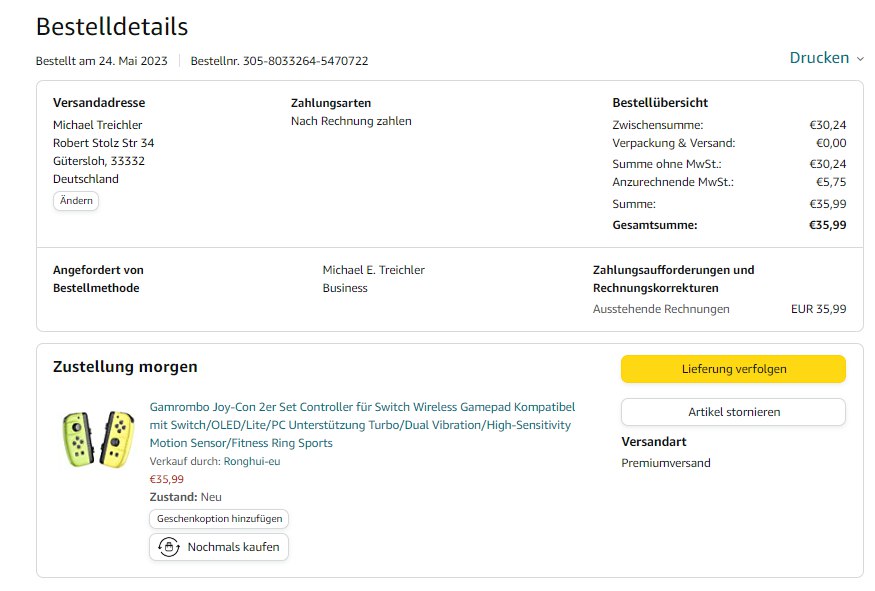Click the Zustellung morgen delivery heading

[x=125, y=367]
